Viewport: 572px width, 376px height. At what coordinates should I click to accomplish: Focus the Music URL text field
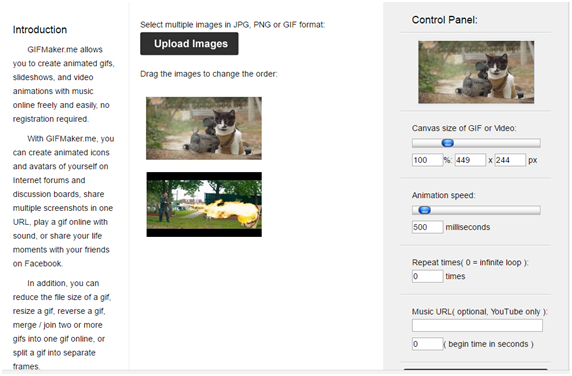click(x=477, y=326)
